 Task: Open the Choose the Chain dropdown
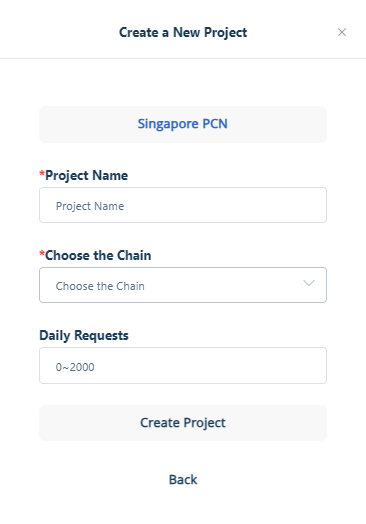[x=183, y=285]
